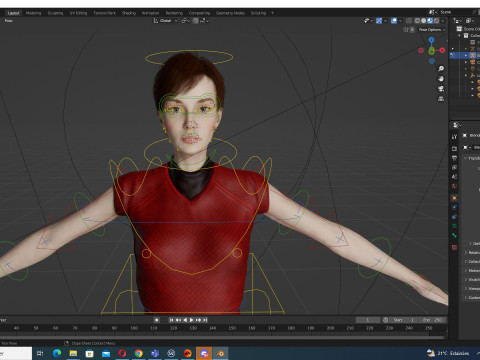Play the animation in reverse

point(185,320)
